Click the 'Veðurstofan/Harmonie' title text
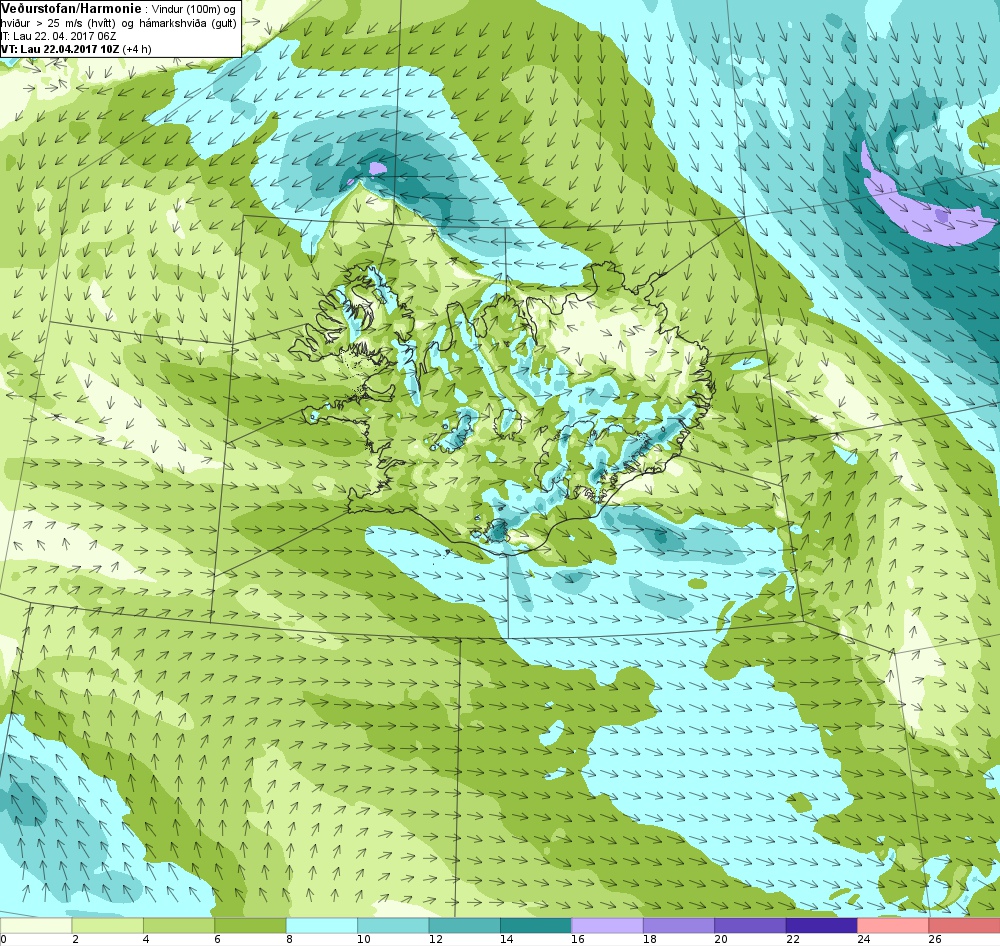The height and width of the screenshot is (946, 1000). point(70,10)
